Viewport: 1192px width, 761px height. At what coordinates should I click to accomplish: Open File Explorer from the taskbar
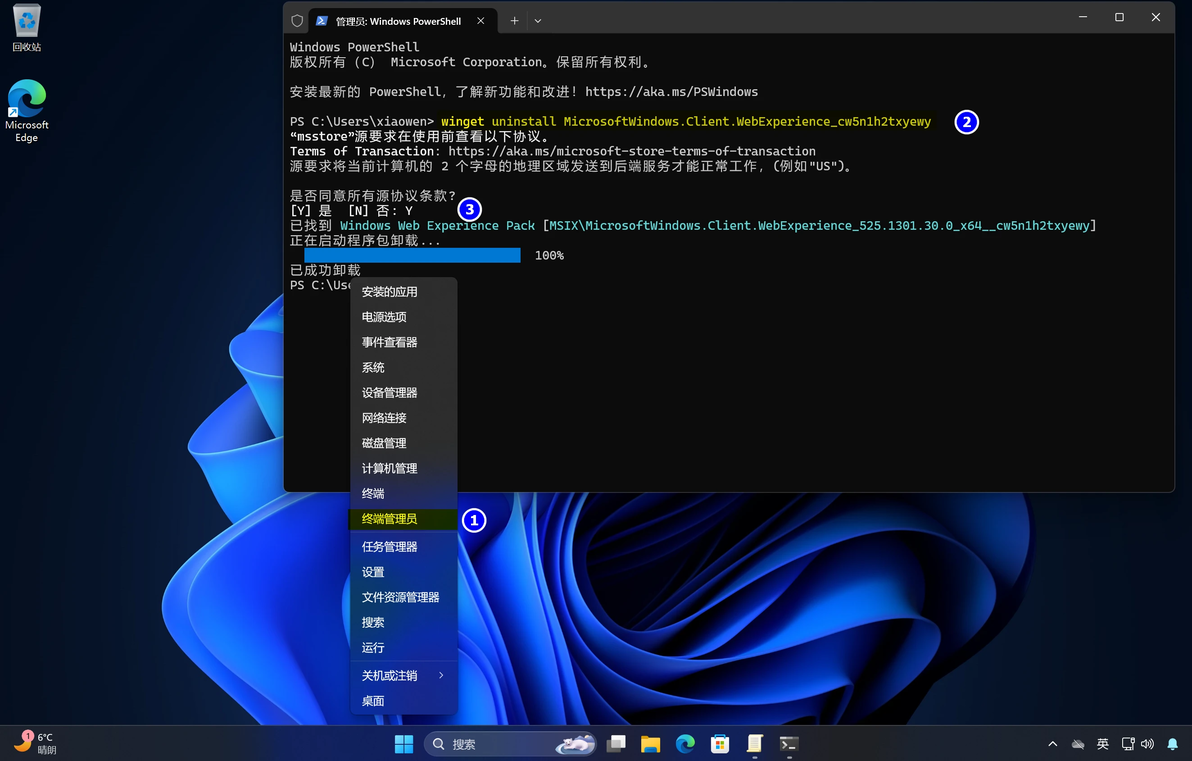tap(650, 744)
